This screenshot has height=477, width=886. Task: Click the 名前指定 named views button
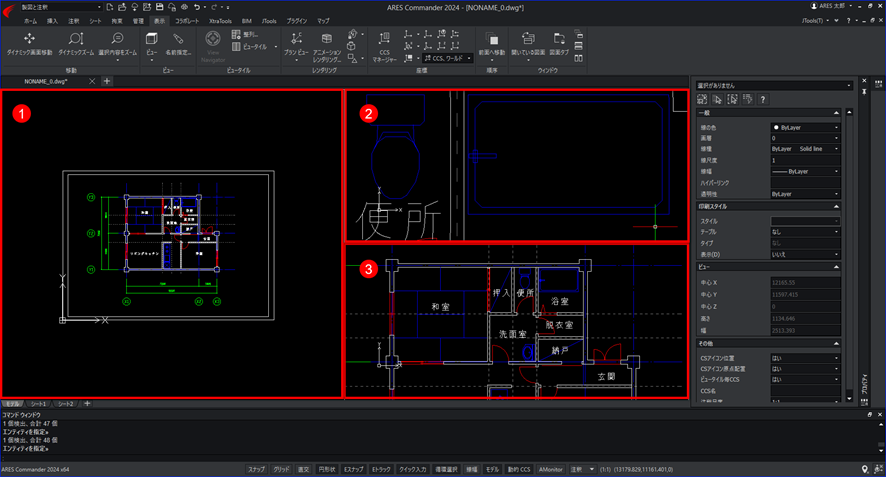pos(178,44)
